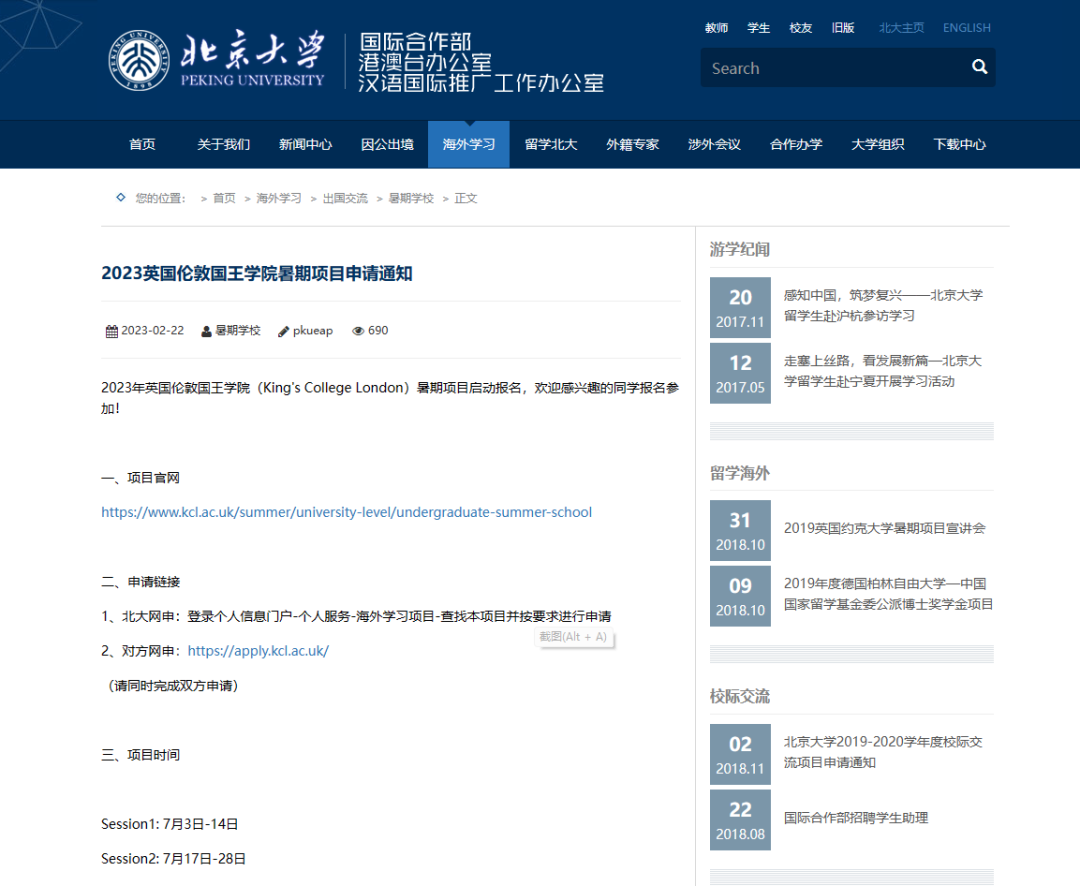Image resolution: width=1080 pixels, height=886 pixels.
Task: Click the pencil icon beside pkueap
Action: pos(283,331)
